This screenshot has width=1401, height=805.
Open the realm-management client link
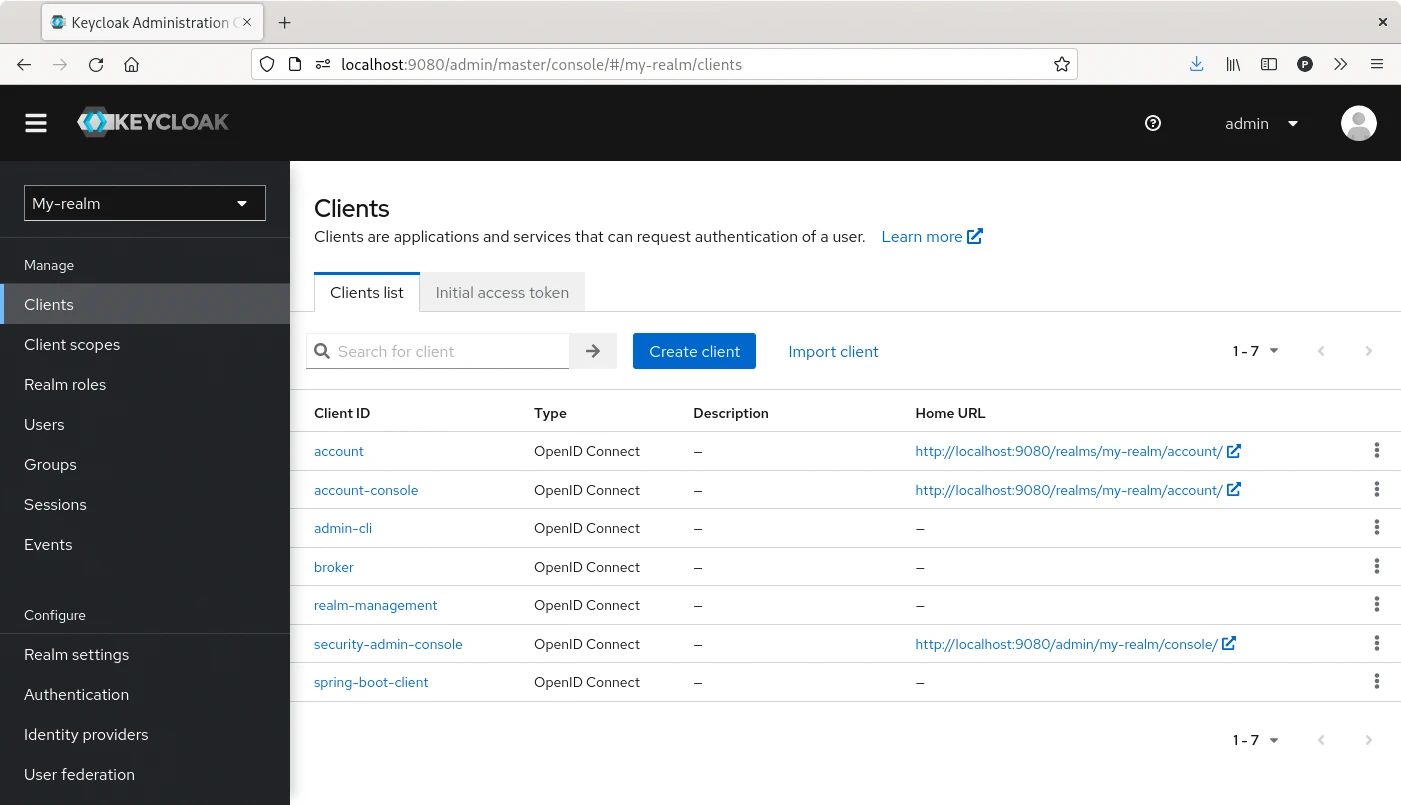coord(376,605)
